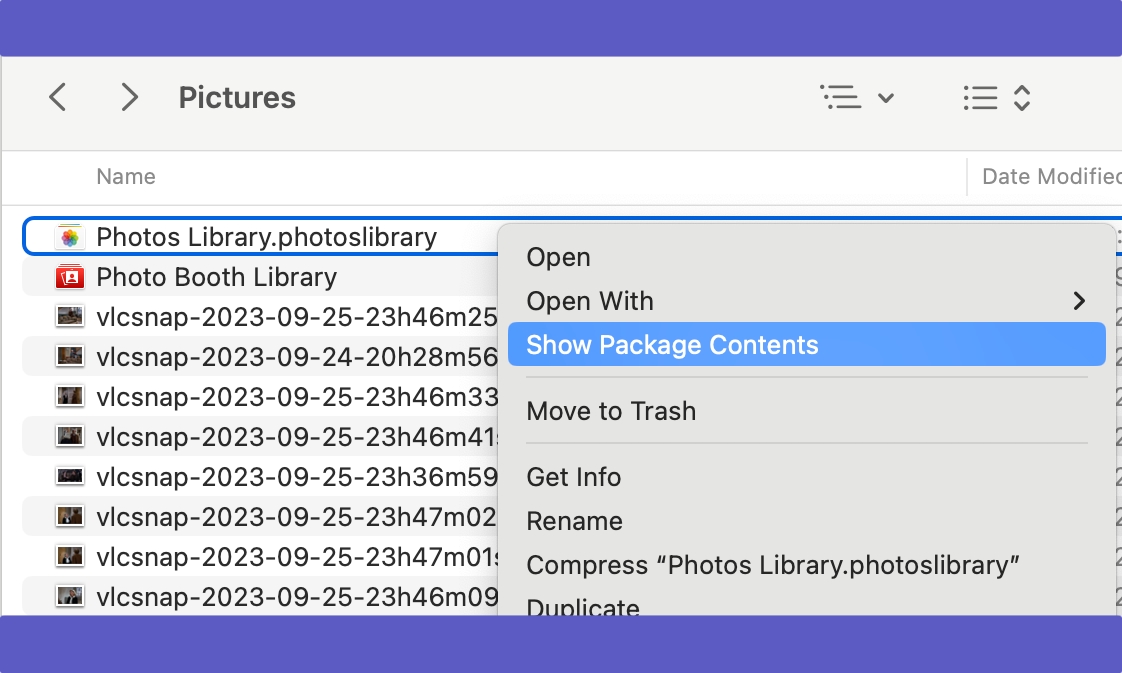Open the group-by sorting control
The width and height of the screenshot is (1122, 673).
click(x=997, y=98)
